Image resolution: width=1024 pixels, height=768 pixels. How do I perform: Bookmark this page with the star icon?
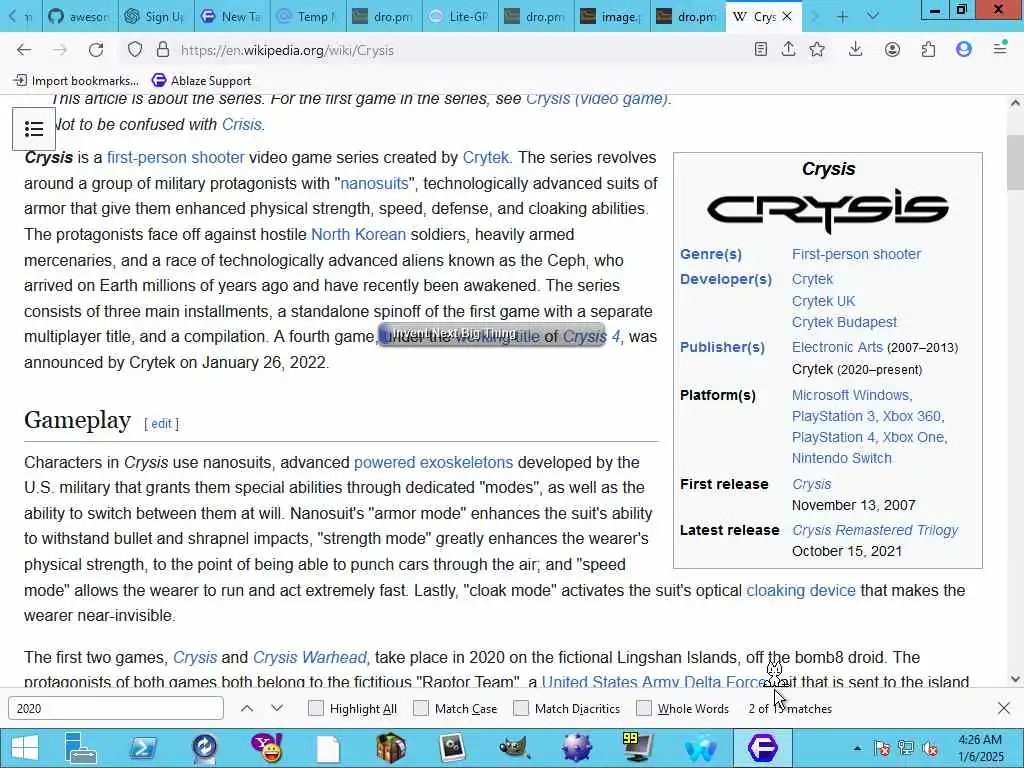point(817,50)
